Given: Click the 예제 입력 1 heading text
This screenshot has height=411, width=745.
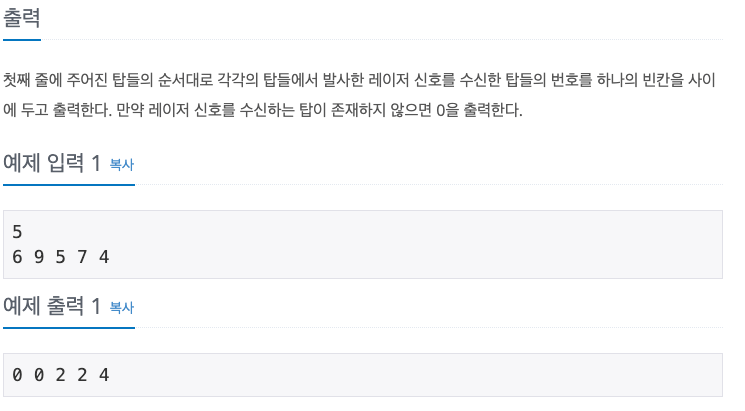Looking at the screenshot, I should (52, 164).
